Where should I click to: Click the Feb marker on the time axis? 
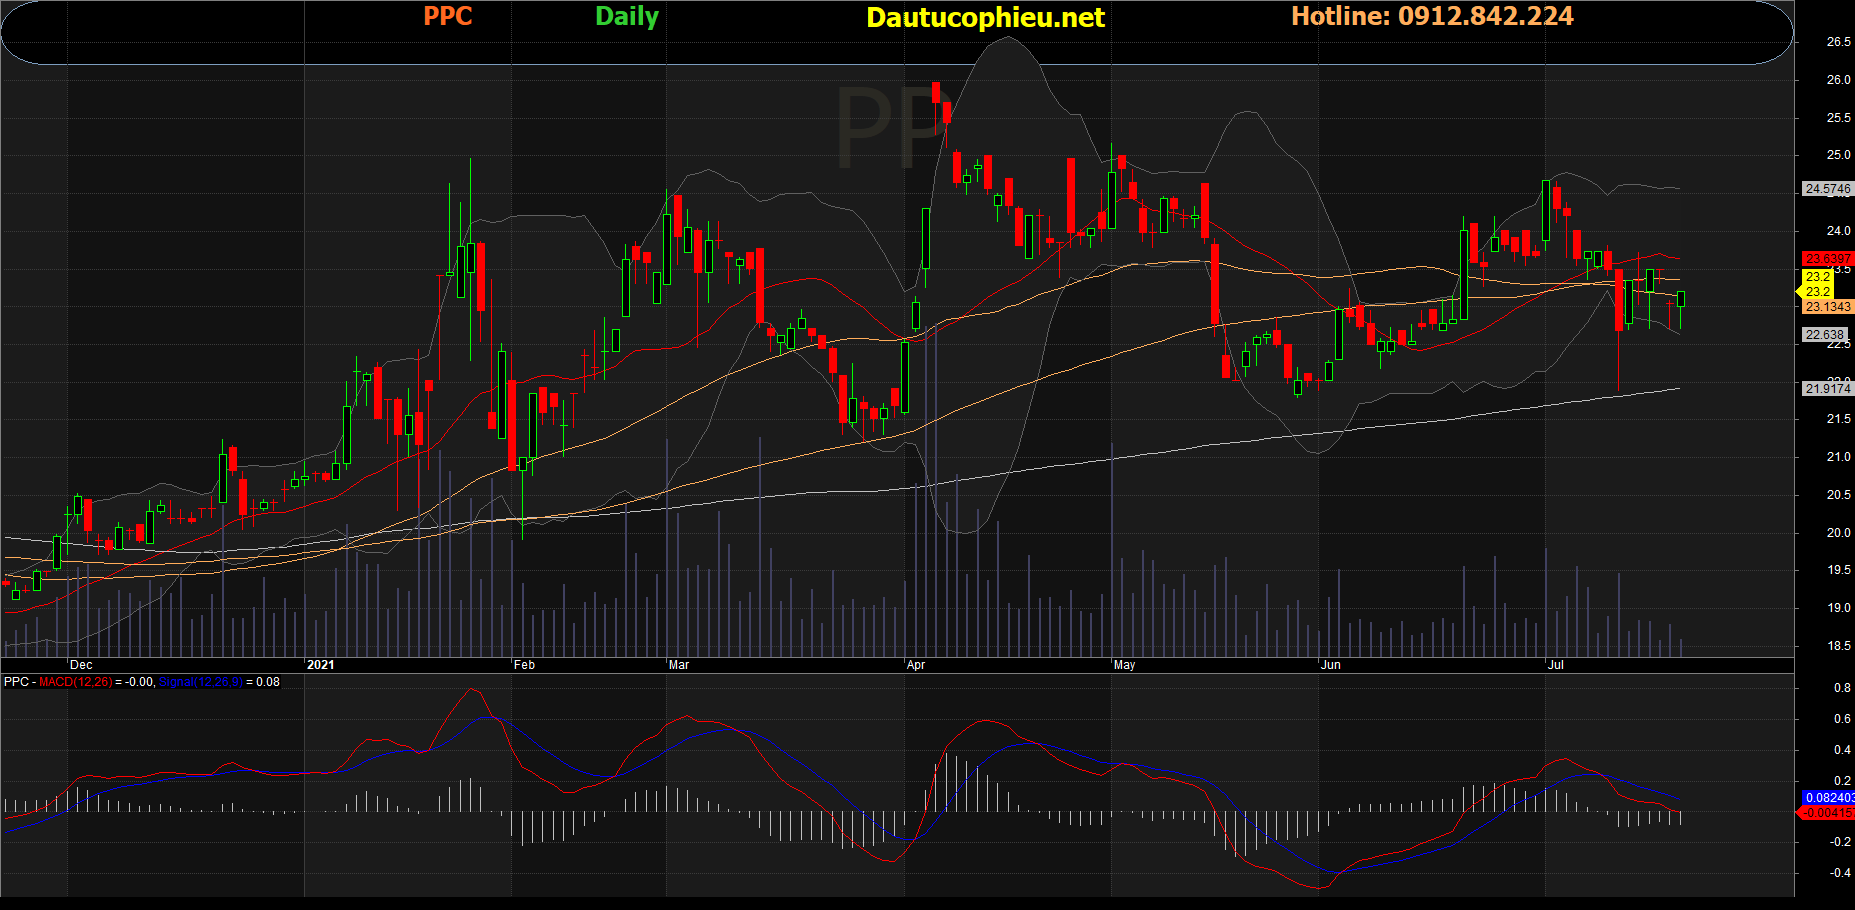point(524,665)
